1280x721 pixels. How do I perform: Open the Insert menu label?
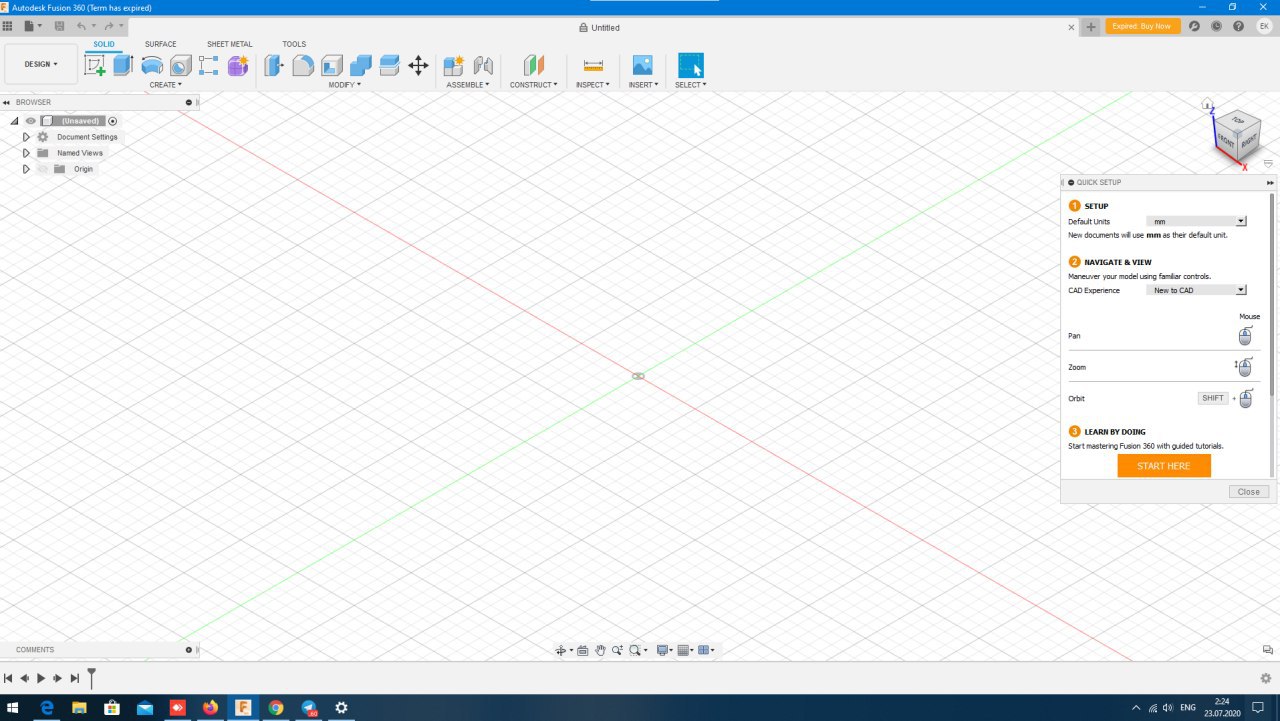(643, 85)
